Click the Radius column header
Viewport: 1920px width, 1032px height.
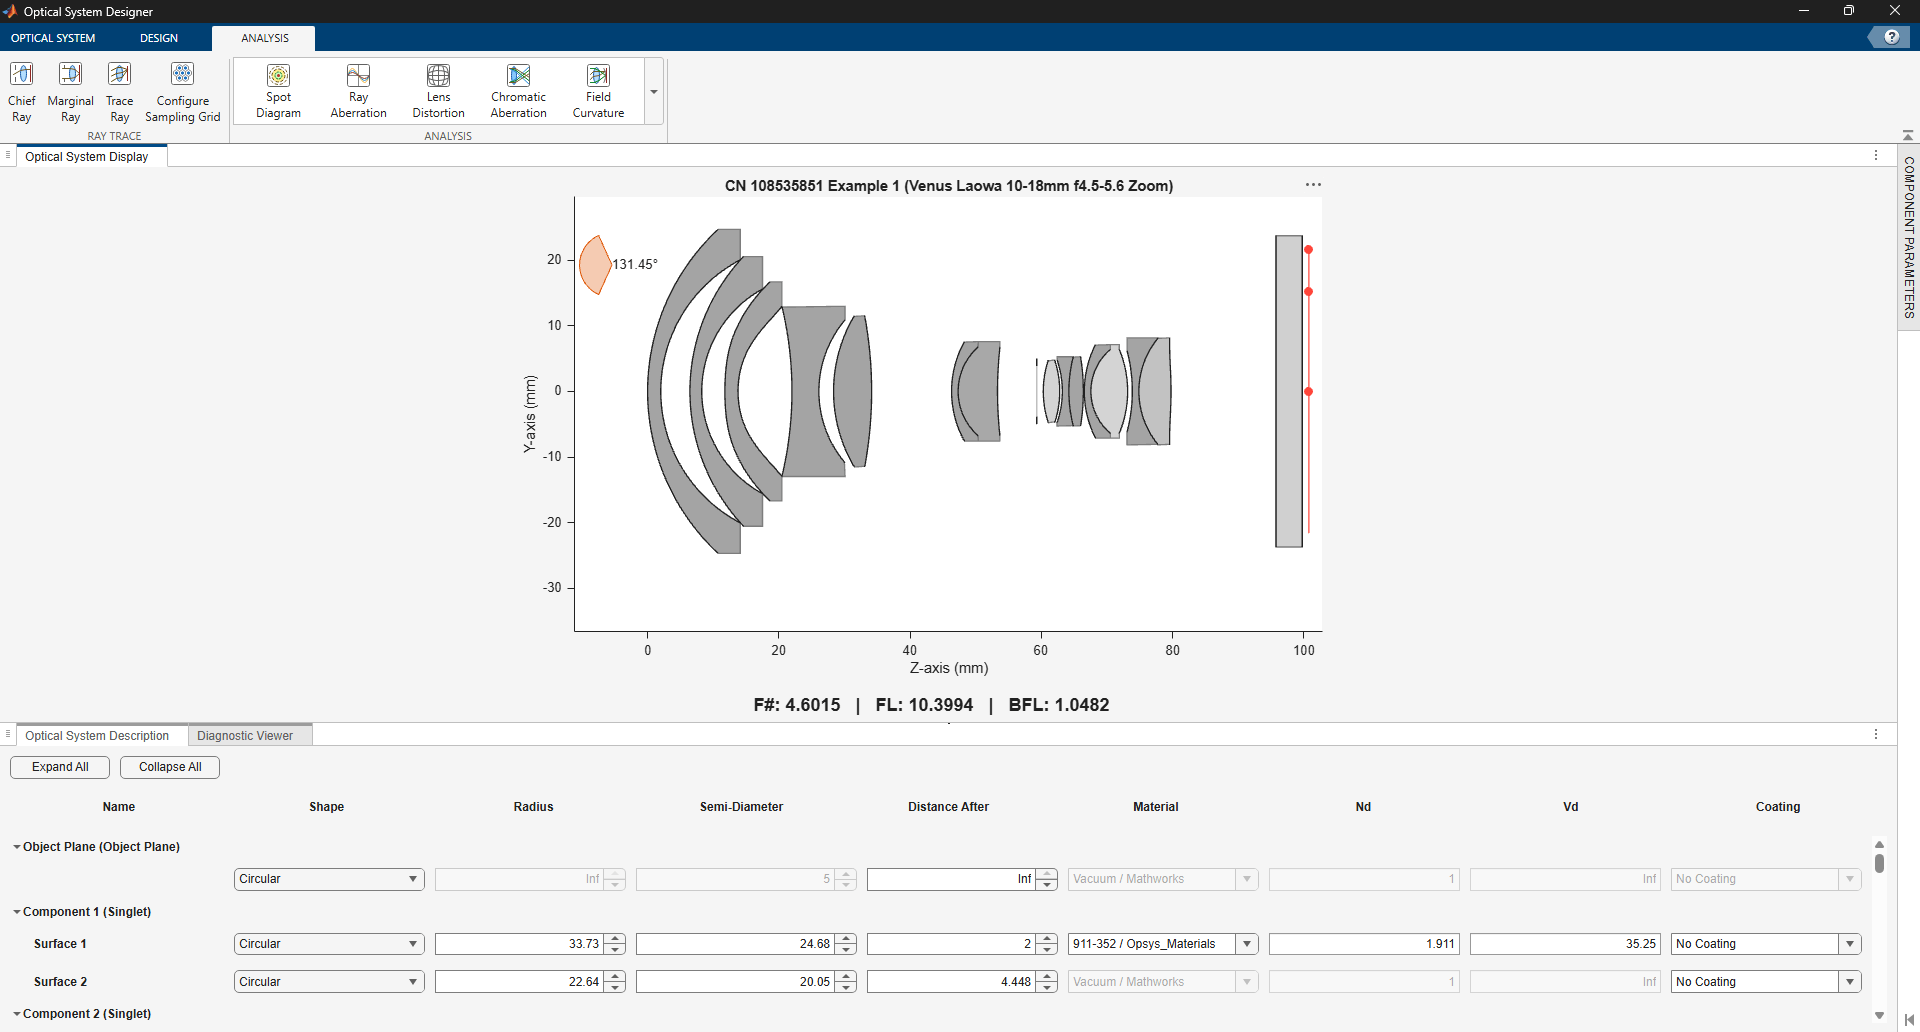click(533, 807)
